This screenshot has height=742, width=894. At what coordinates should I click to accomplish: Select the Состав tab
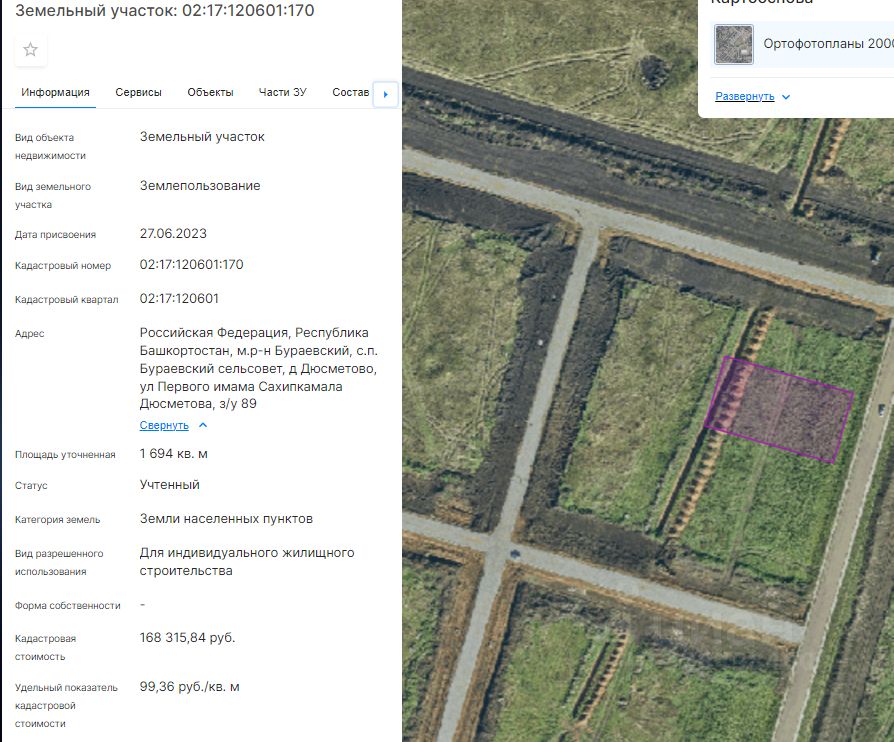pyautogui.click(x=351, y=92)
